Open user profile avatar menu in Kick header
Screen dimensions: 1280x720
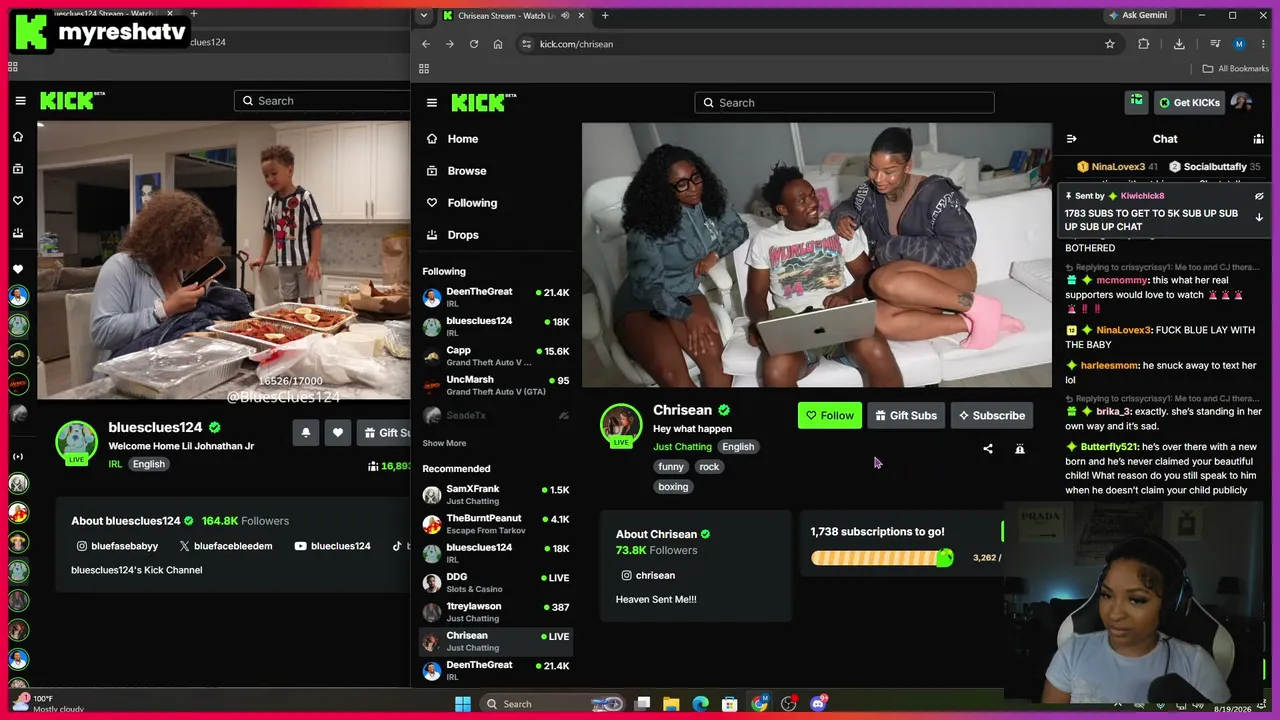click(1241, 102)
